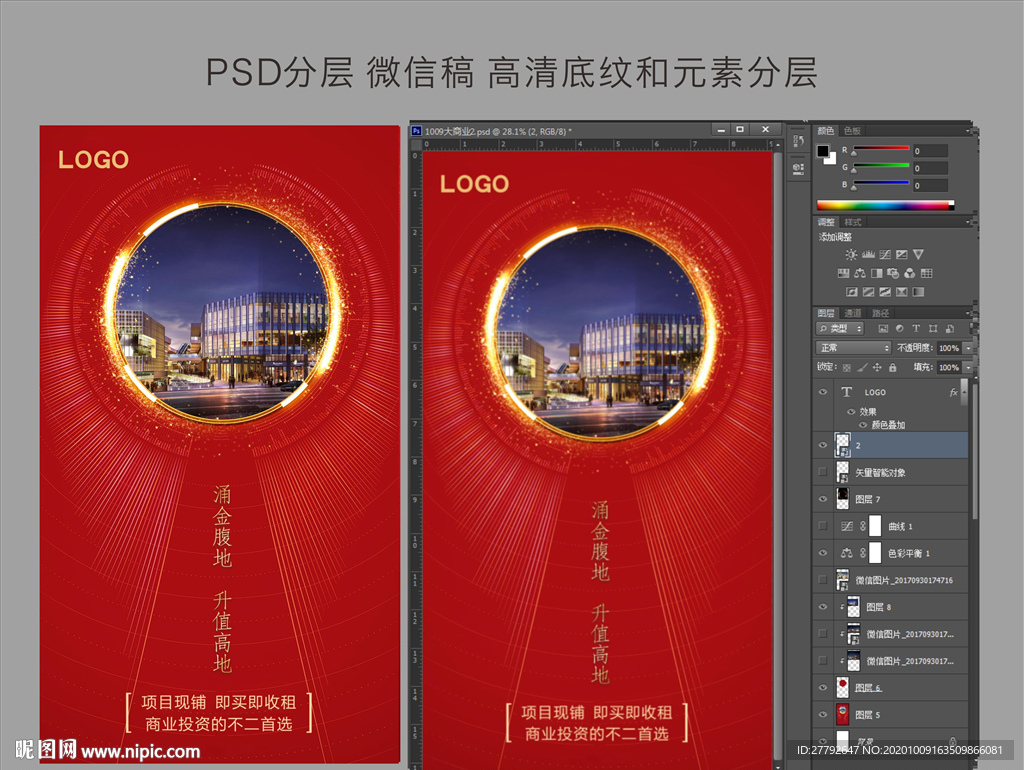The width and height of the screenshot is (1024, 770).
Task: Add a Color Lookup adjustment (grid icon)
Action: (x=927, y=273)
